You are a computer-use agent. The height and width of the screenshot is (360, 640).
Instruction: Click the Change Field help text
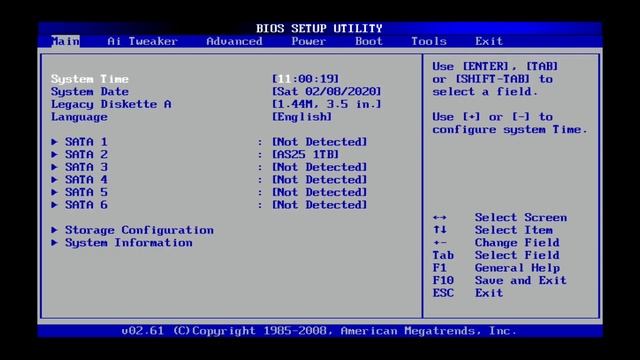click(x=517, y=243)
